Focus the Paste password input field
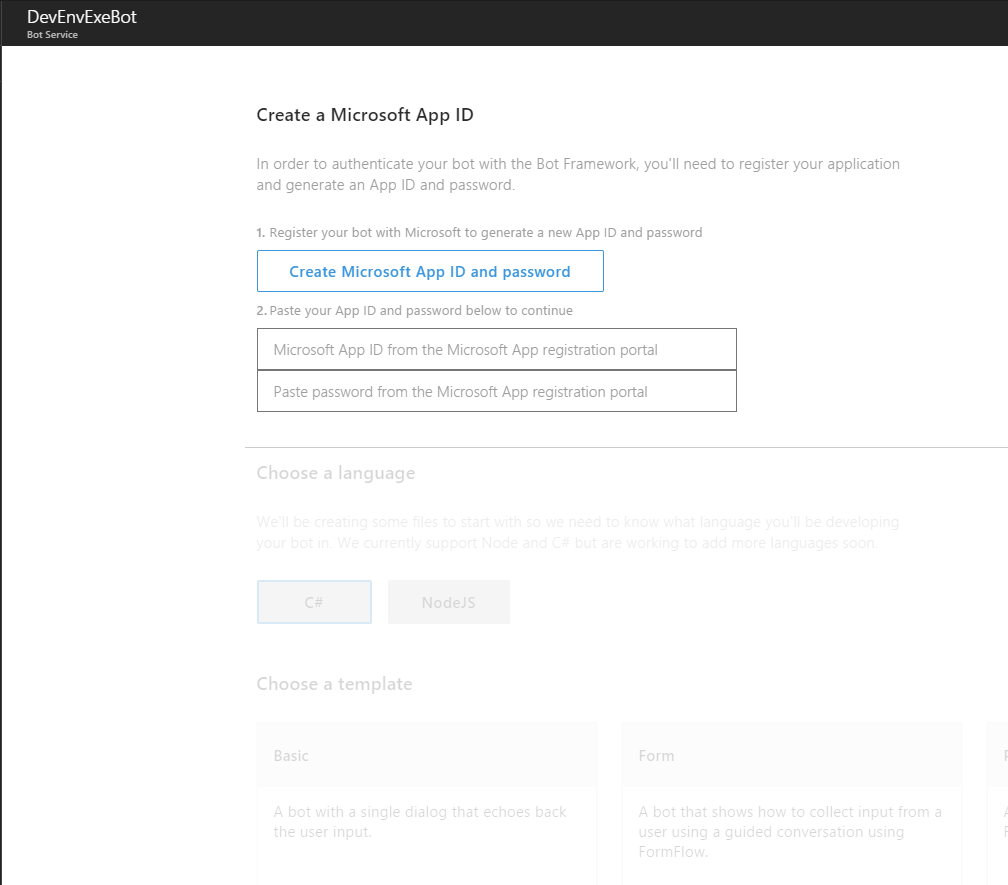The image size is (1008, 885). (497, 391)
